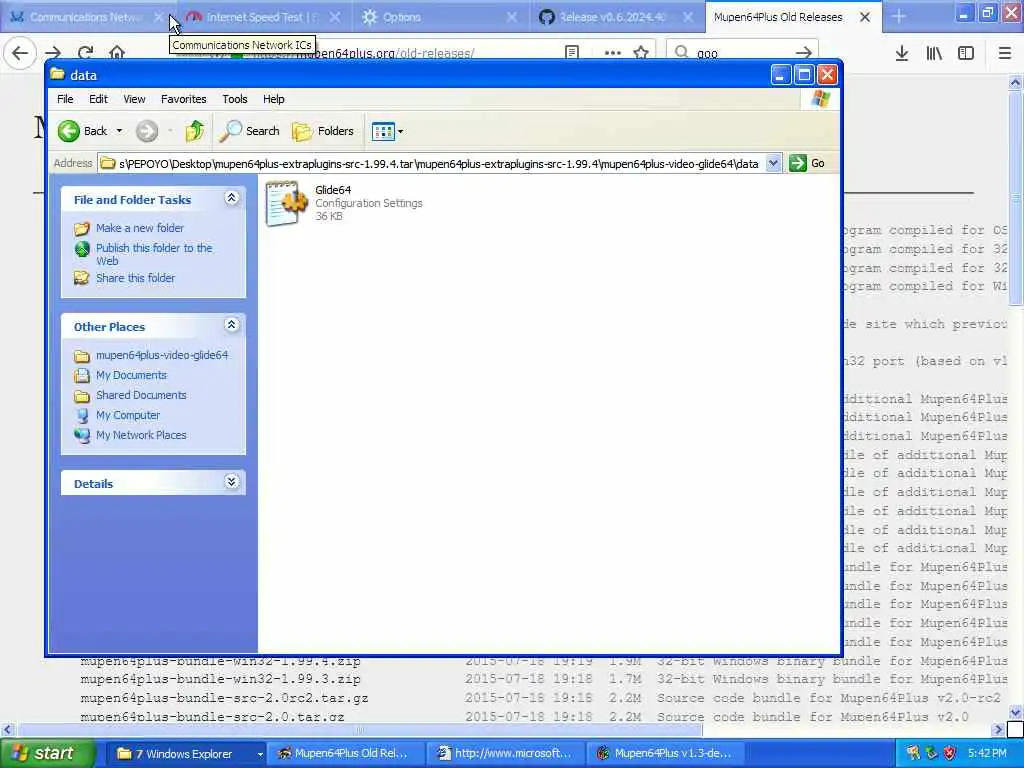Image resolution: width=1024 pixels, height=768 pixels.
Task: Click the search go arrow
Action: click(x=804, y=53)
